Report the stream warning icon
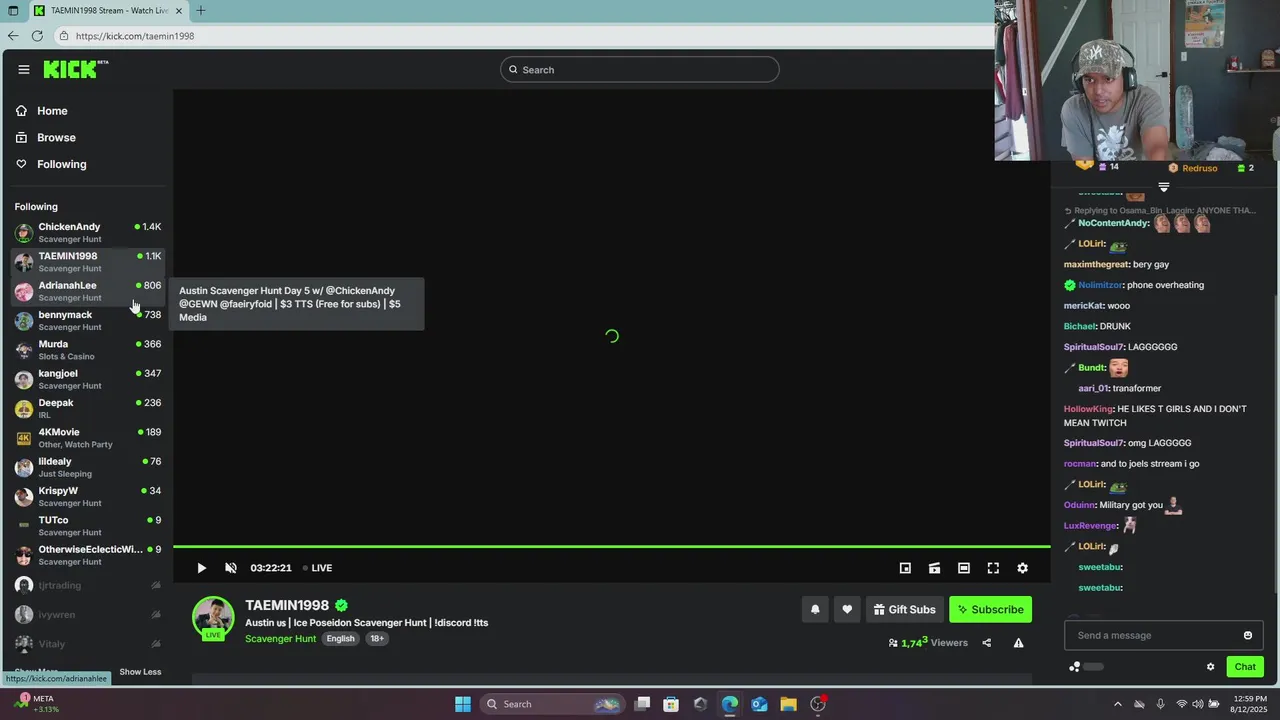This screenshot has width=1280, height=720. pyautogui.click(x=1018, y=643)
